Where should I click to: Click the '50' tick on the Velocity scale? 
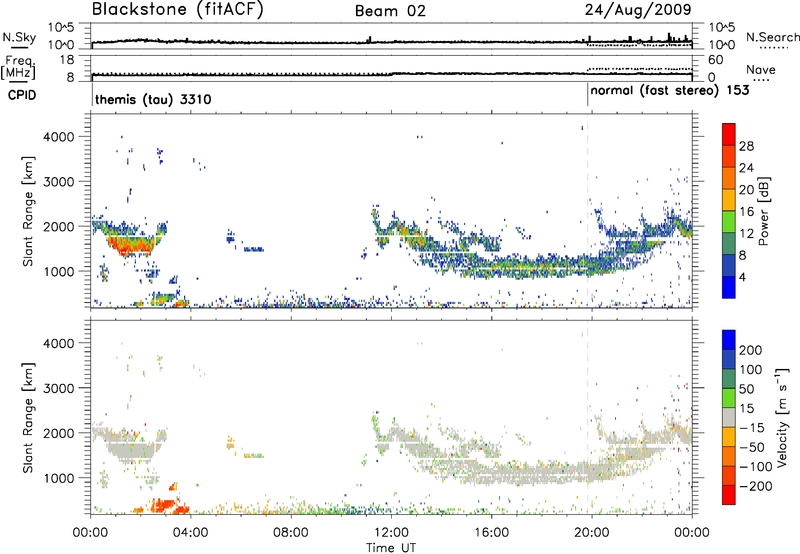coord(746,389)
